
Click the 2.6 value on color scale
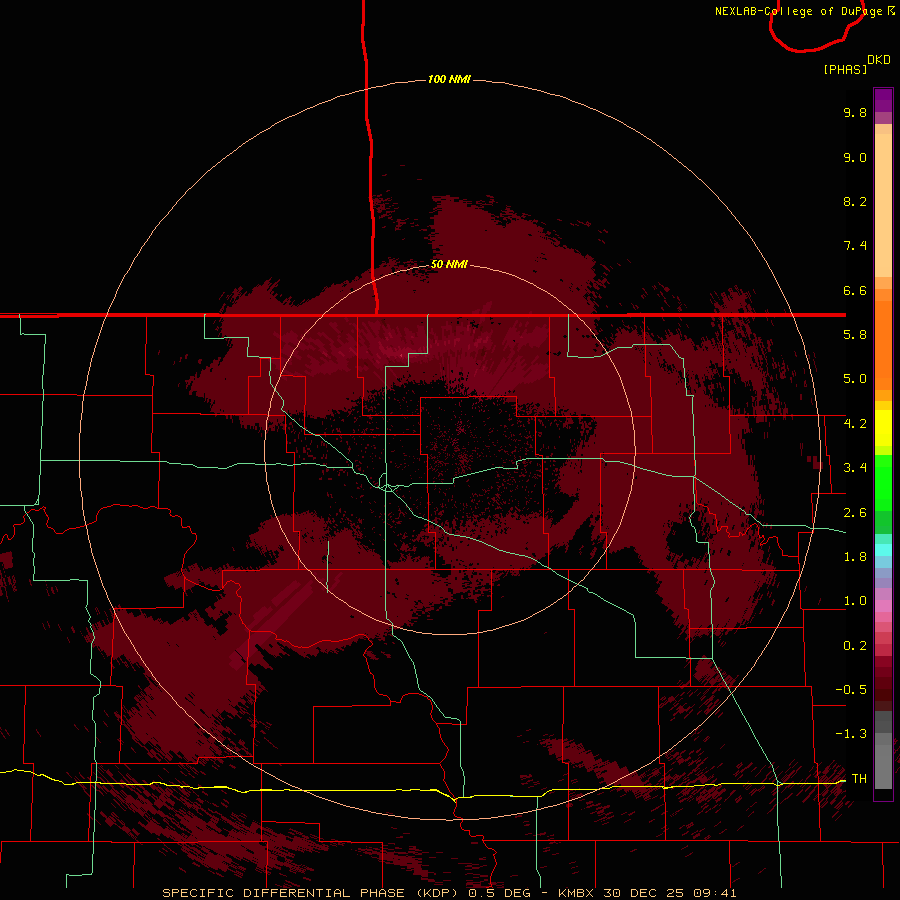[855, 513]
